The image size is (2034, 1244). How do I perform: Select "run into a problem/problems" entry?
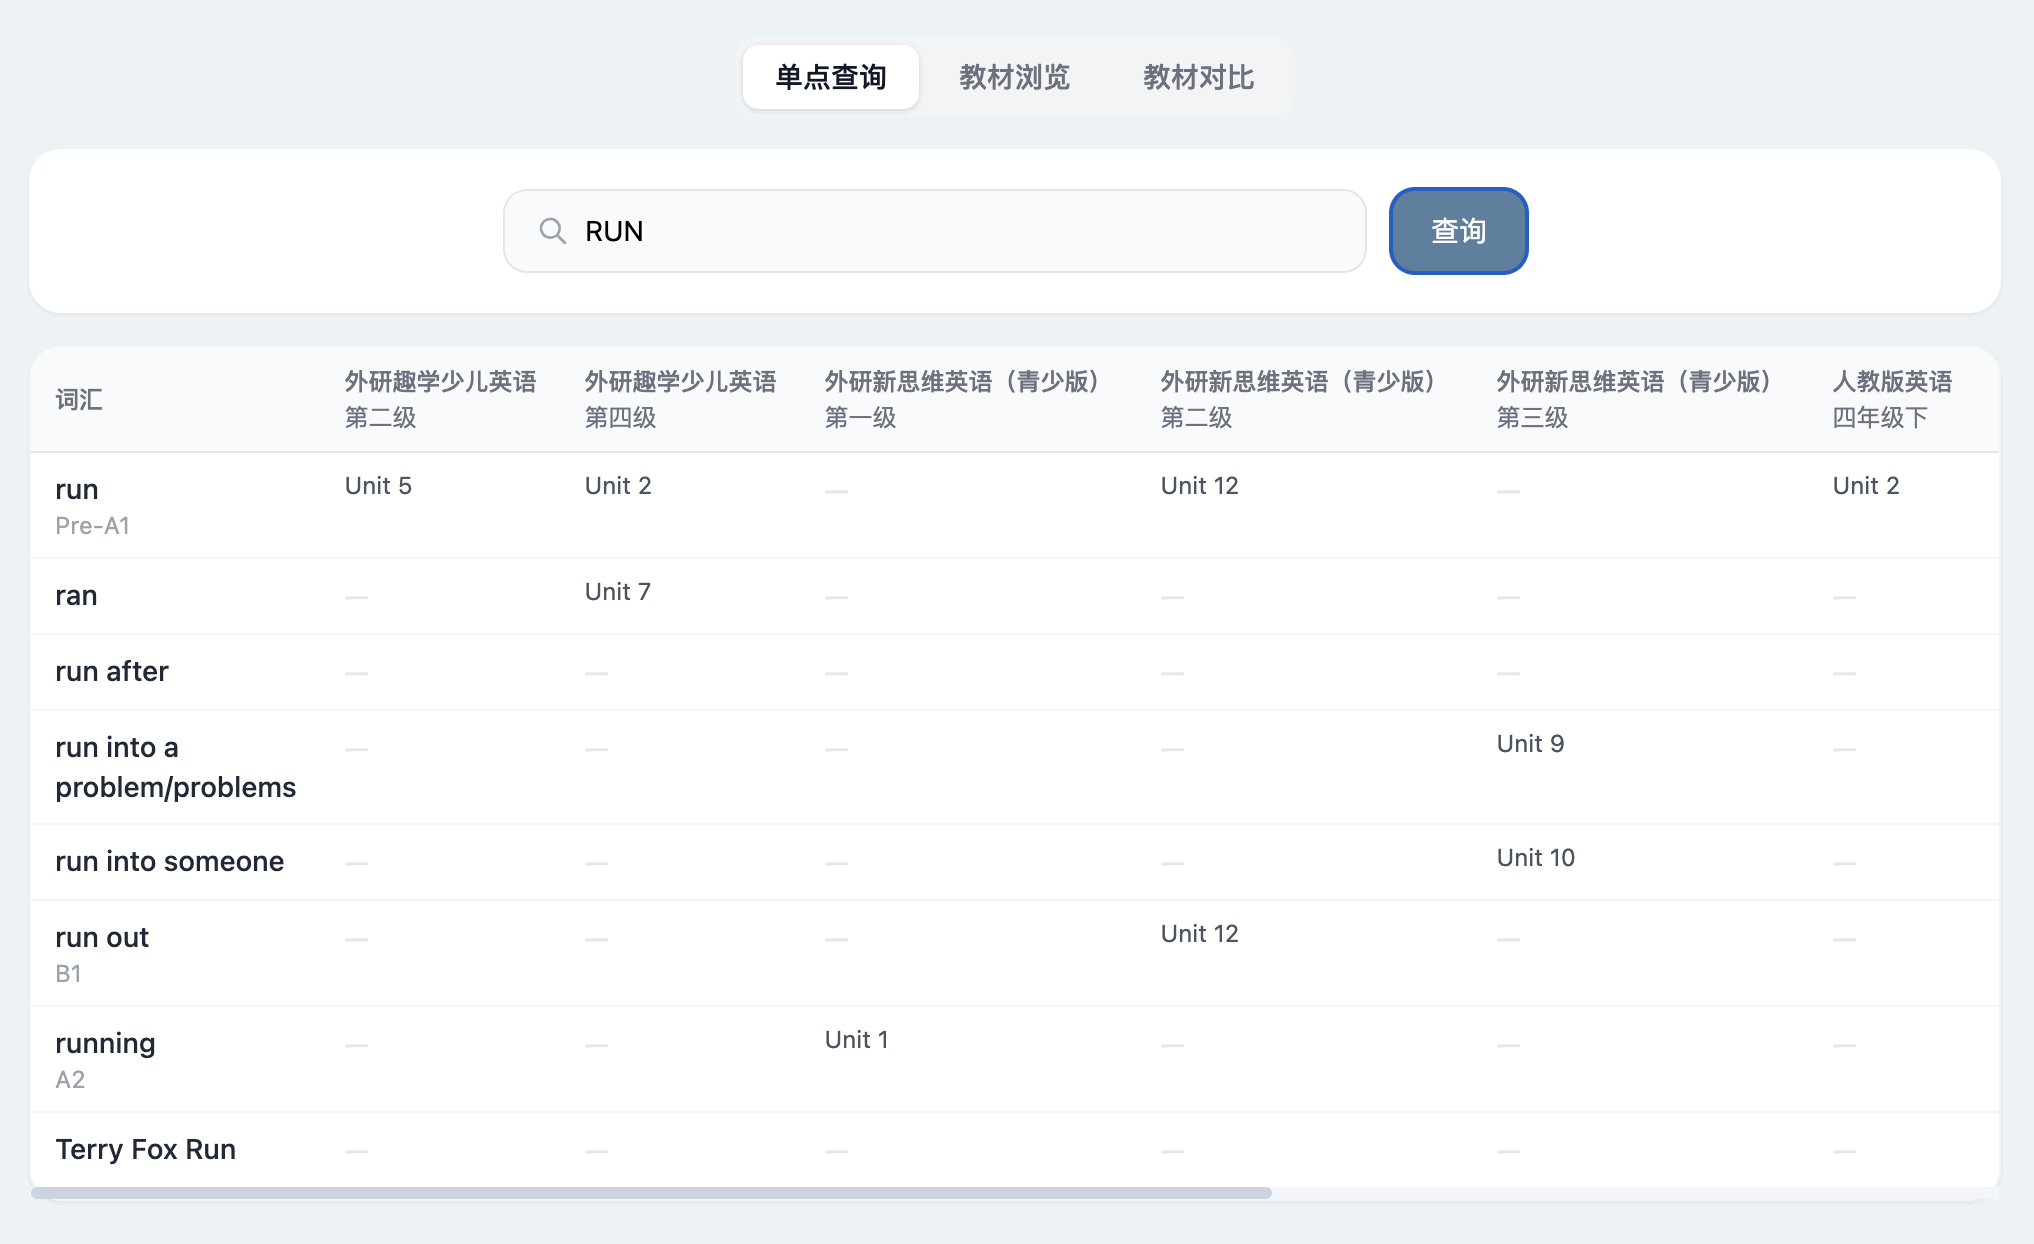tap(176, 767)
